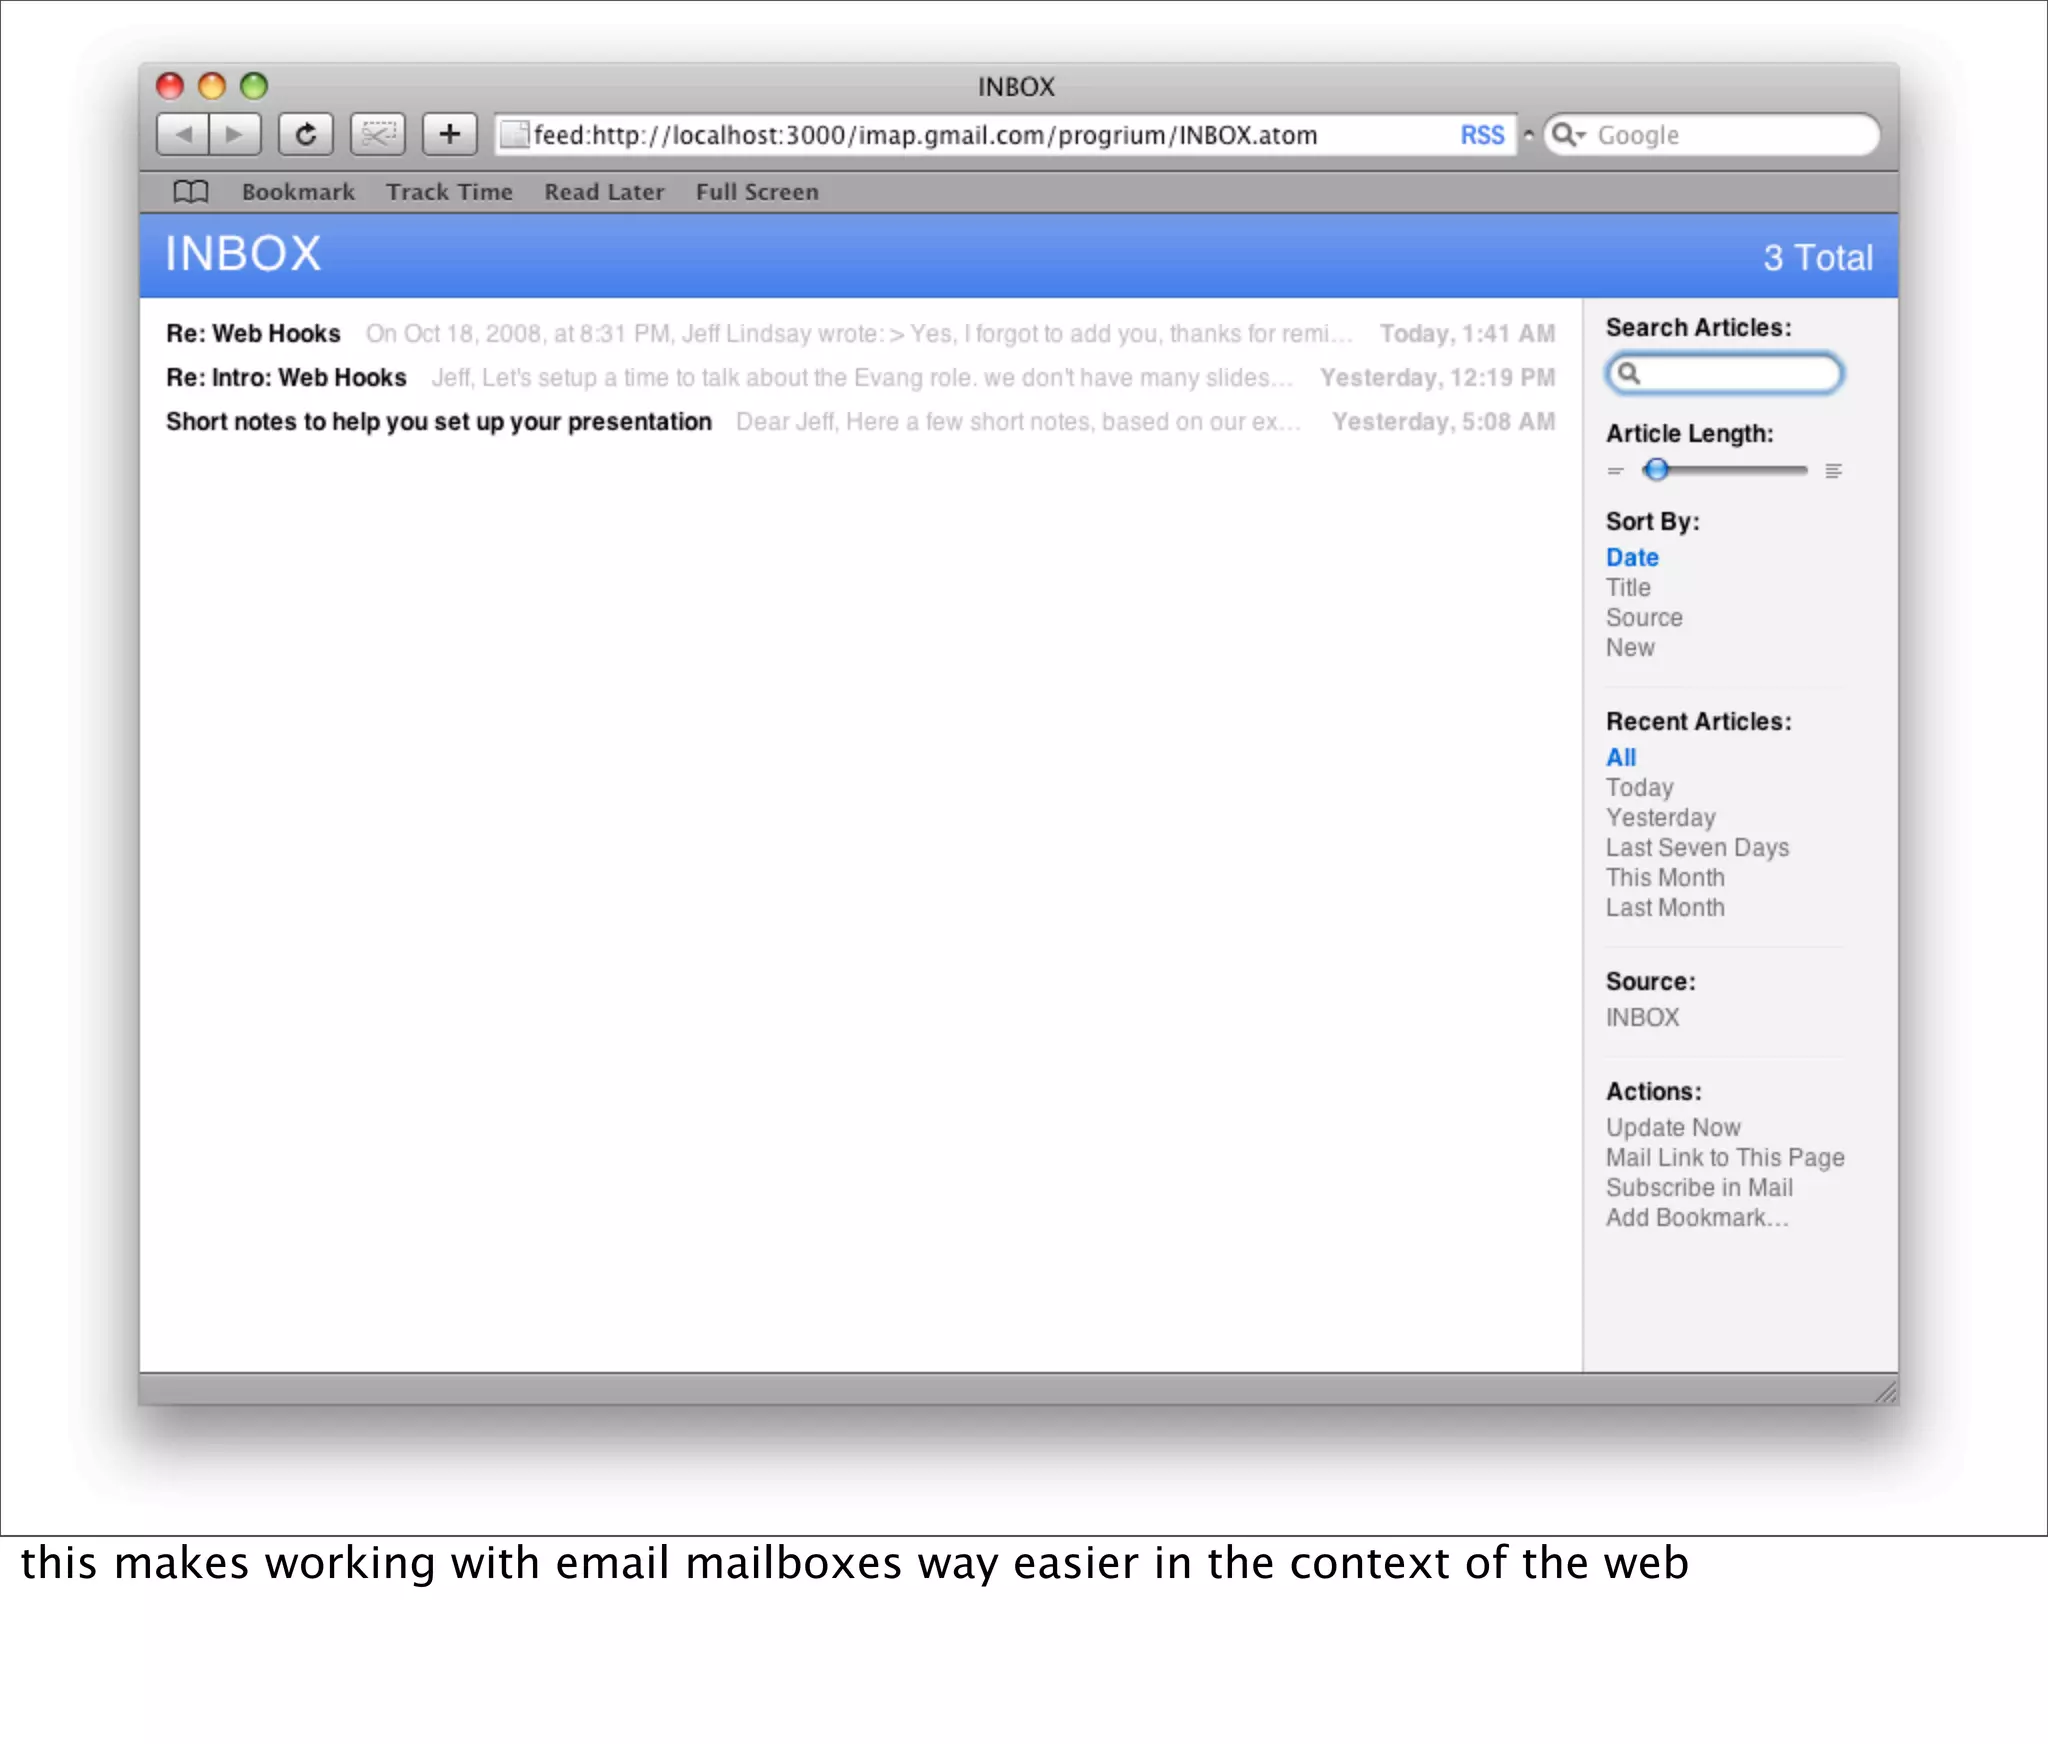Screen dimensions: 2048x1744
Task: Sort articles by Title
Action: pyautogui.click(x=1628, y=587)
